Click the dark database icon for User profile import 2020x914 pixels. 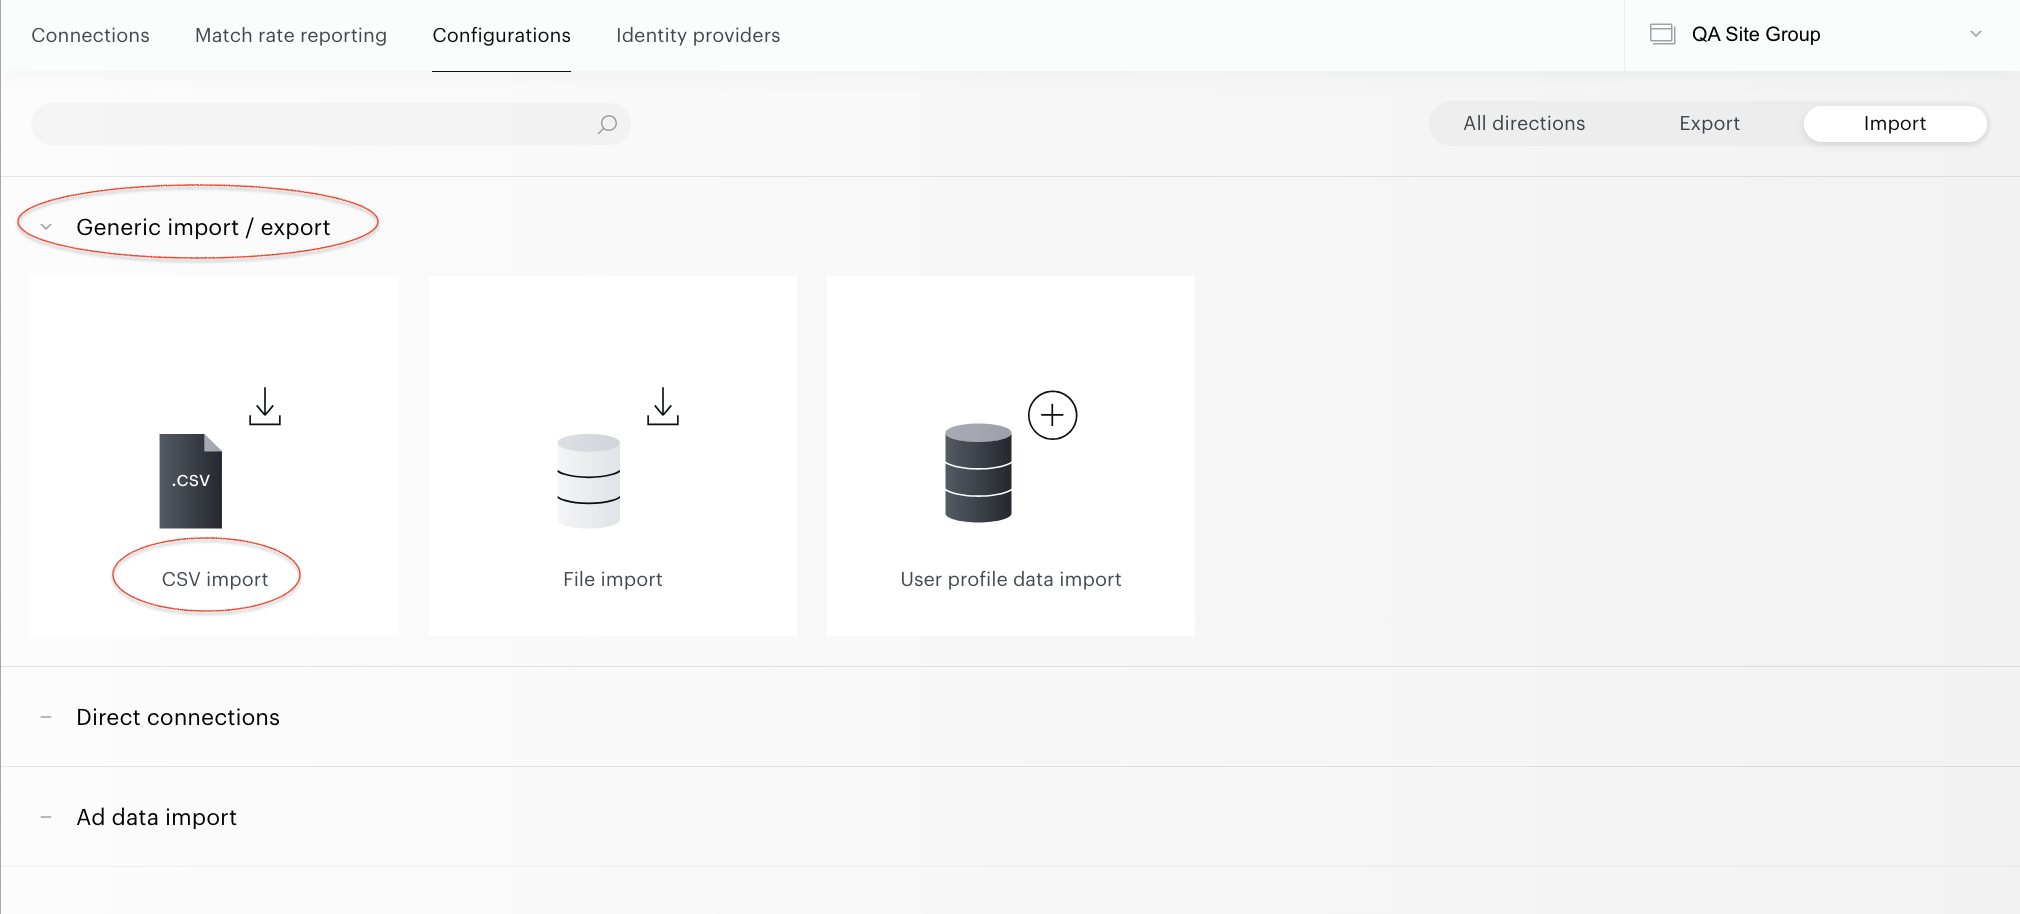pos(978,473)
